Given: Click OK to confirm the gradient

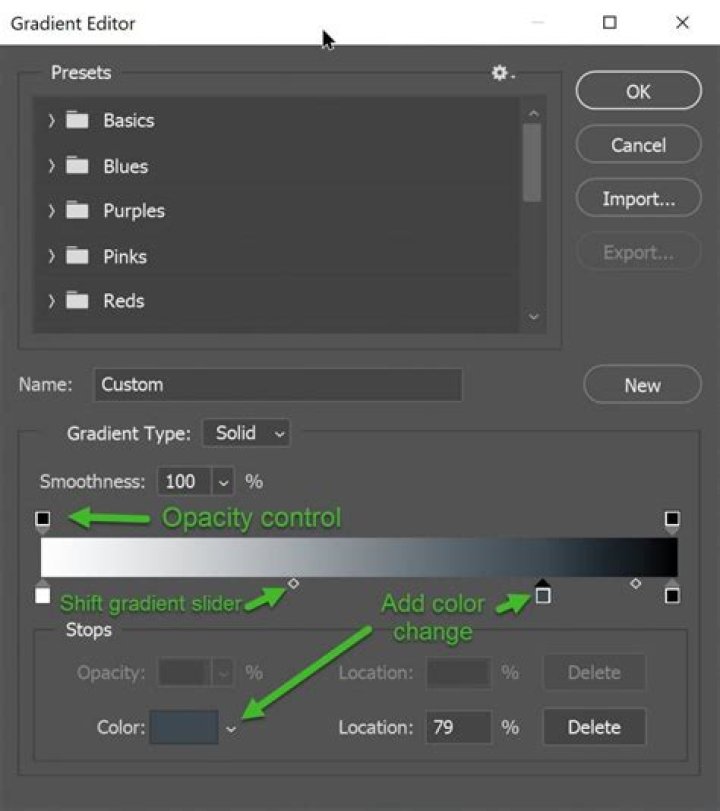Looking at the screenshot, I should [x=638, y=91].
